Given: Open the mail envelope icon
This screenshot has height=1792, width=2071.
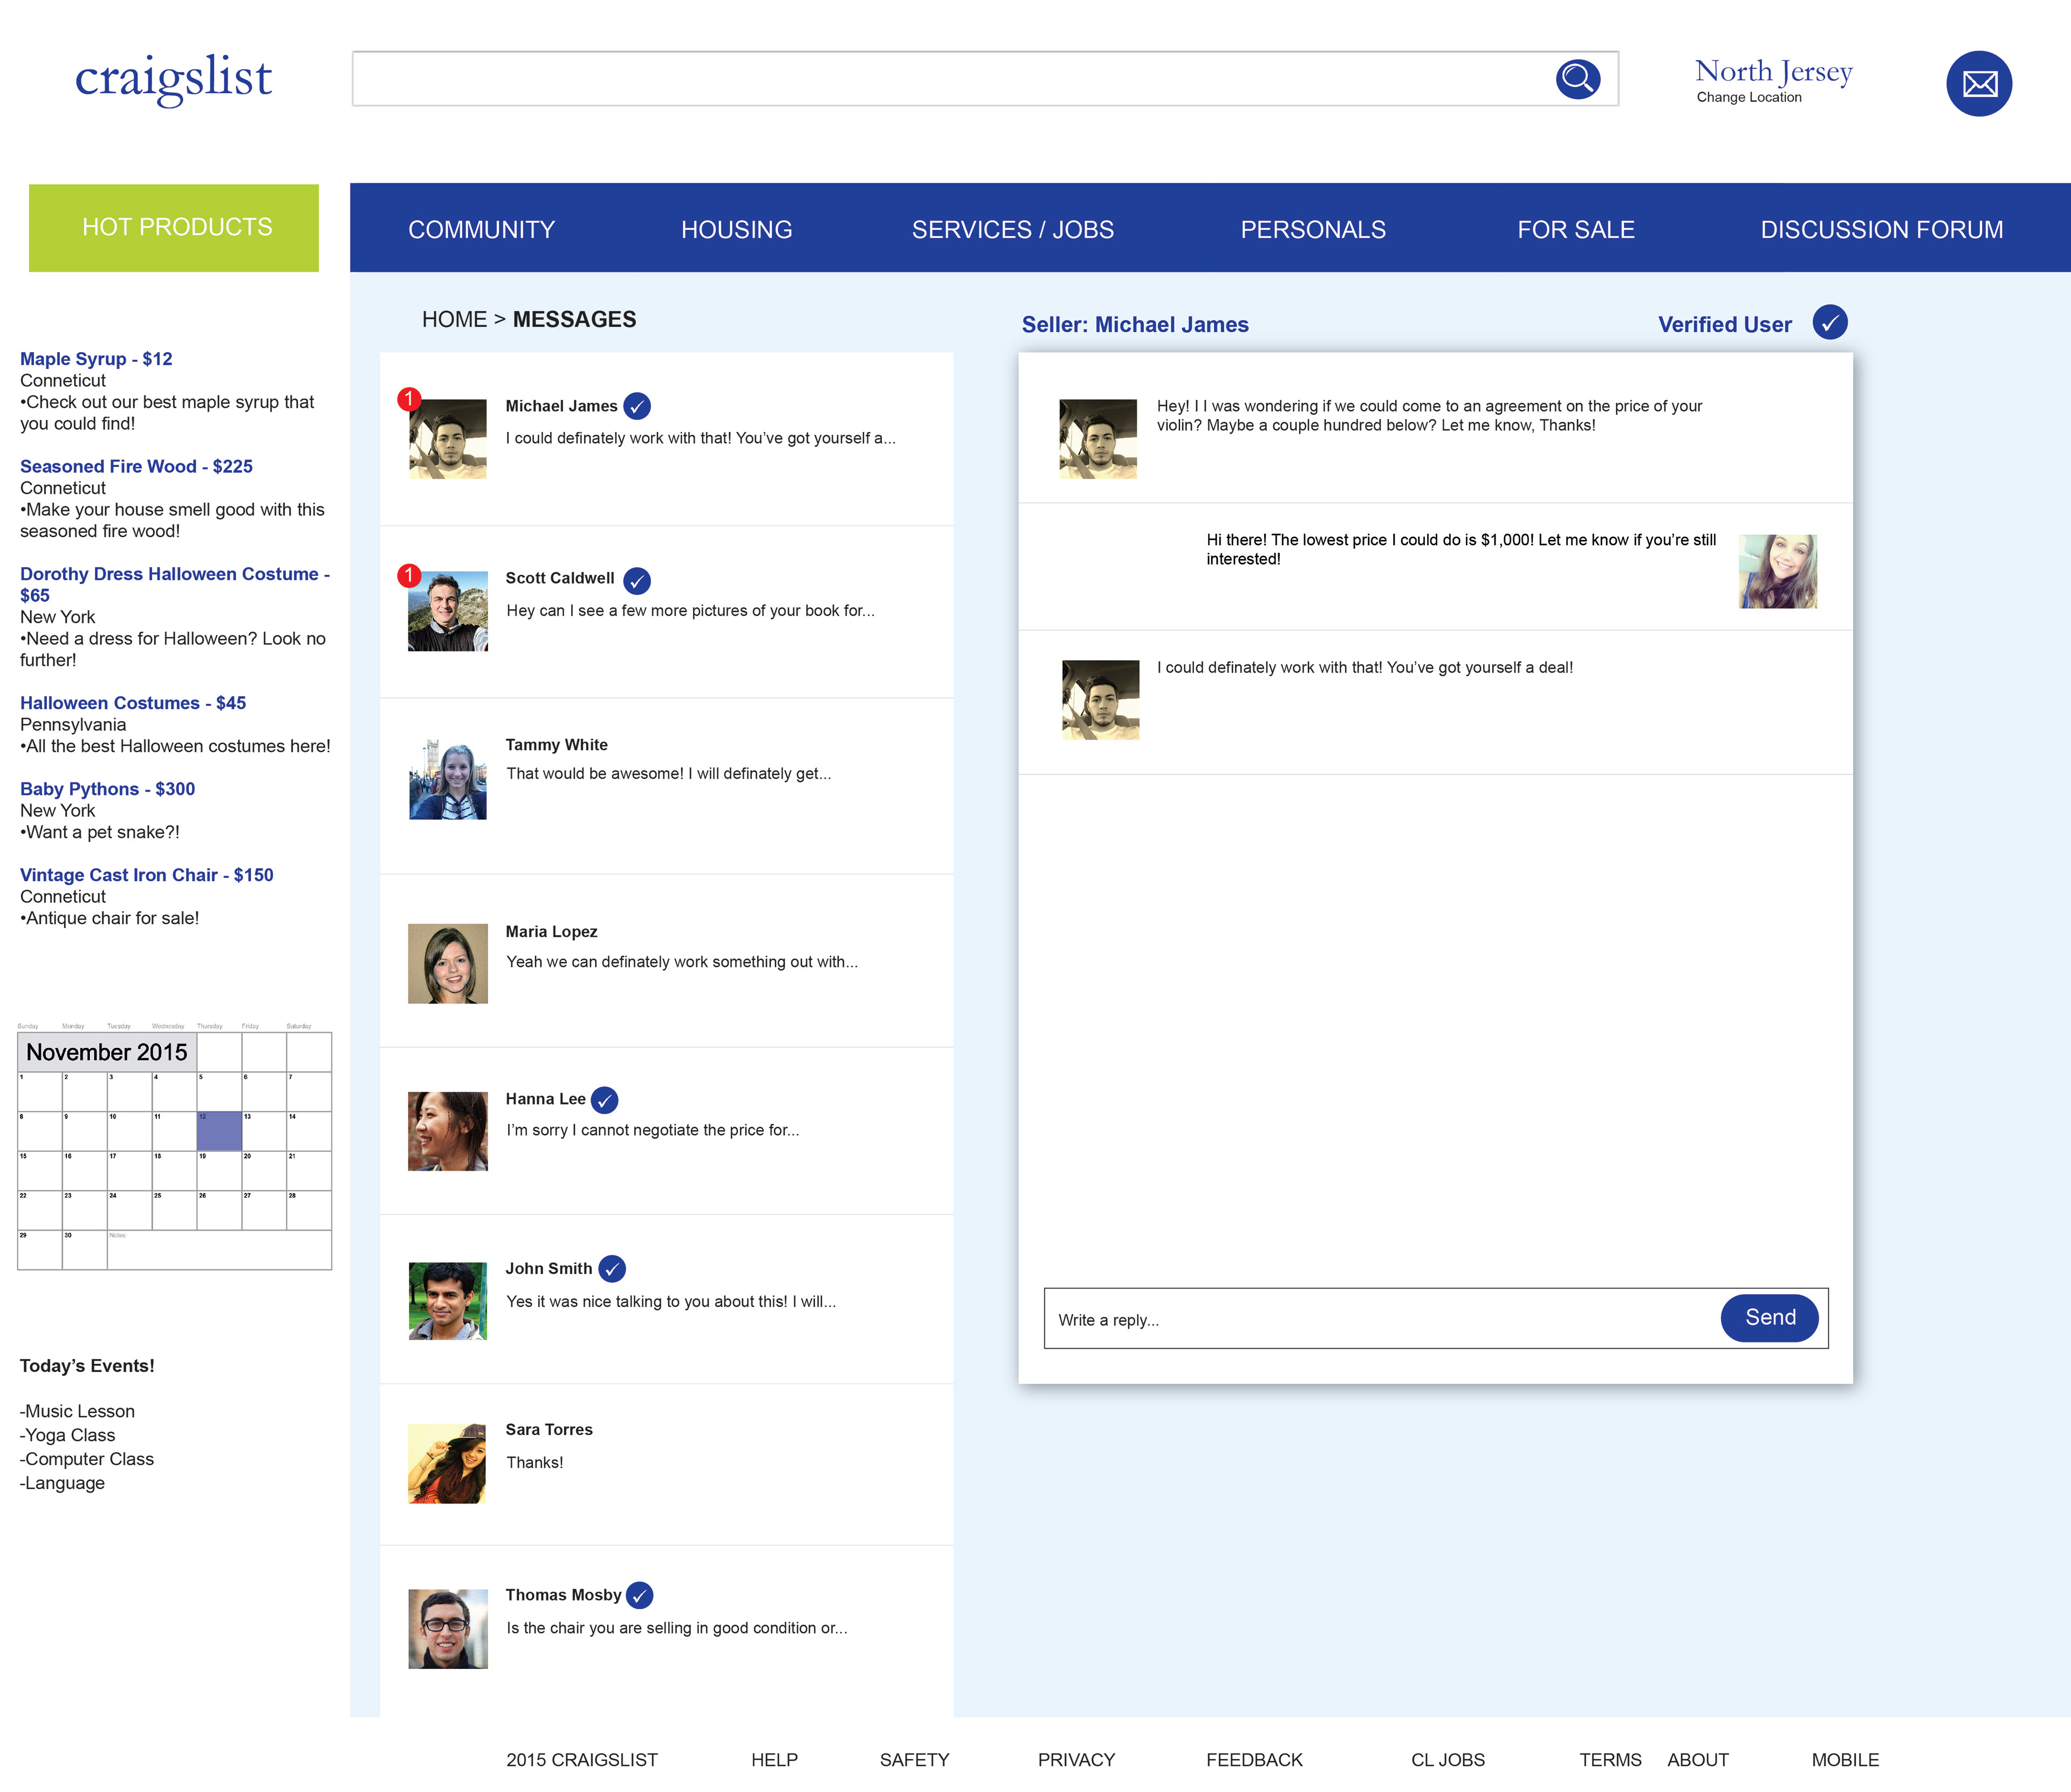Looking at the screenshot, I should (x=1978, y=83).
